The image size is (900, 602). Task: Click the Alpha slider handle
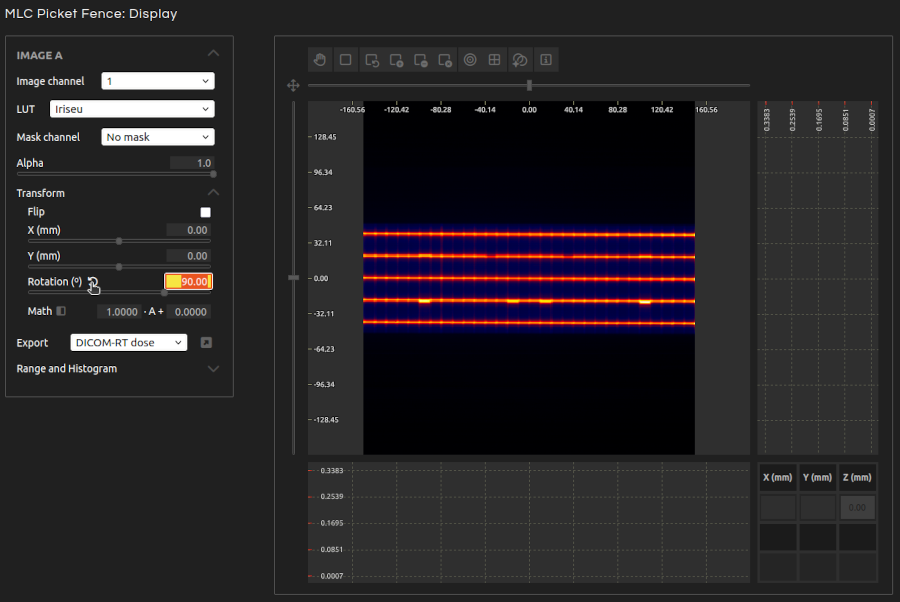(x=213, y=174)
